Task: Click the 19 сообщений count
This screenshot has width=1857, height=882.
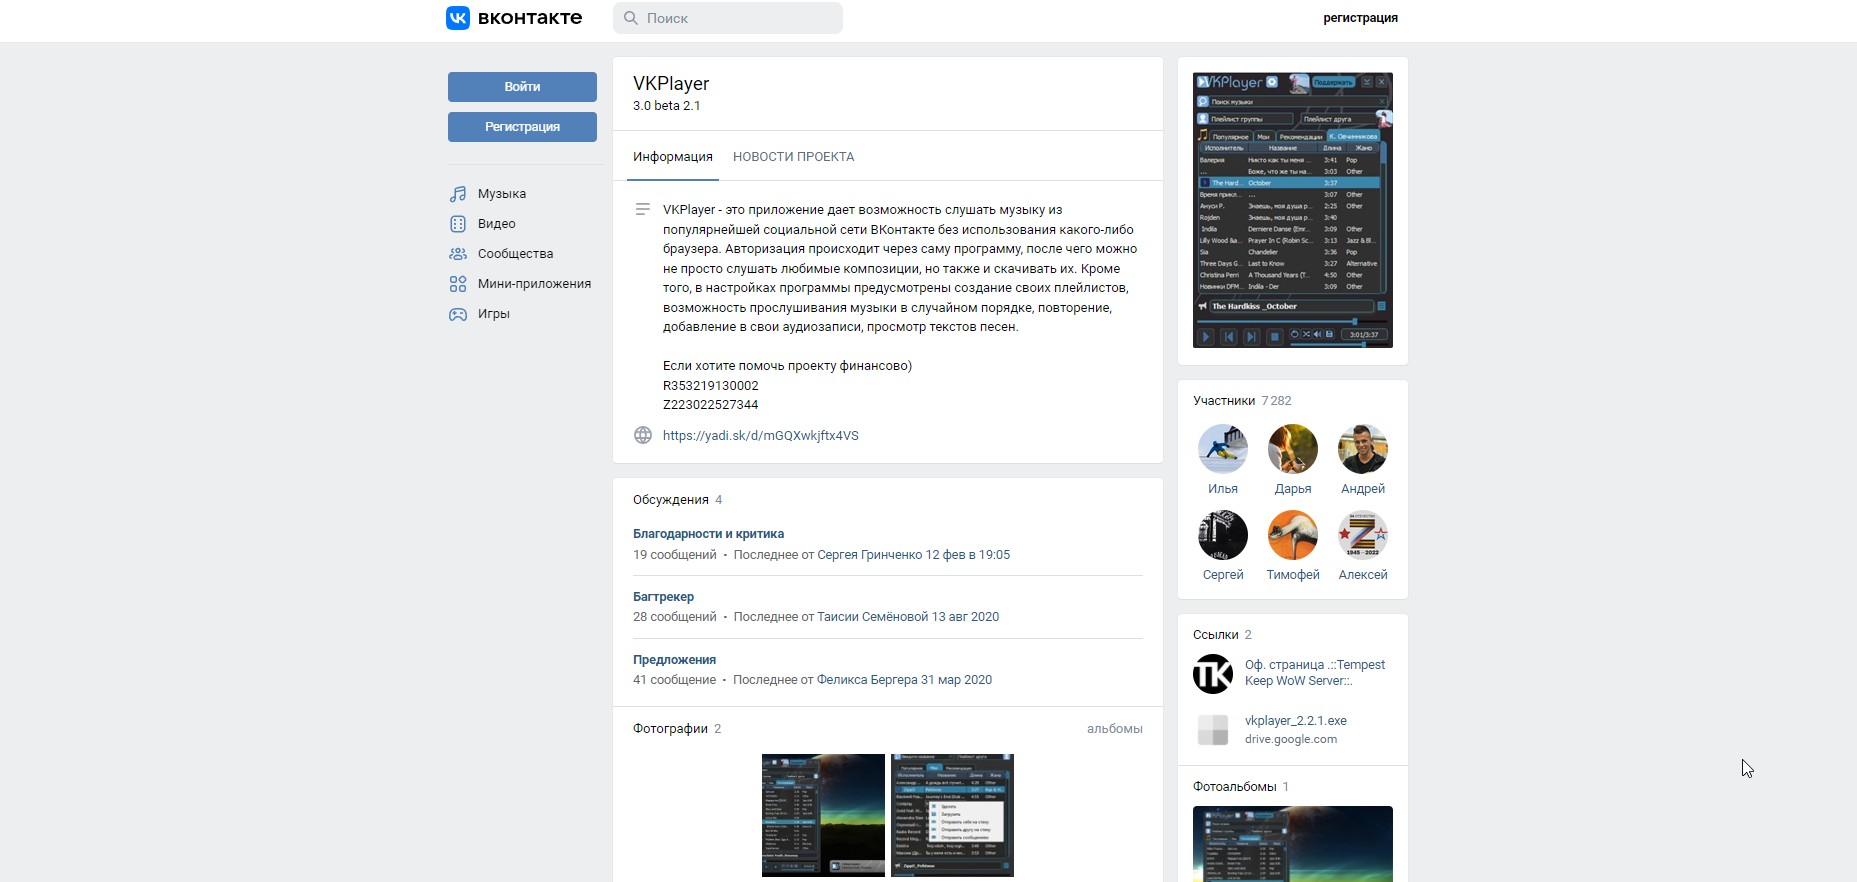Action: 675,555
